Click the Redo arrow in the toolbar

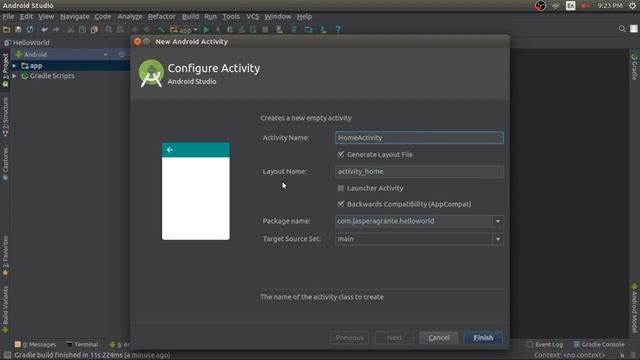pos(56,29)
